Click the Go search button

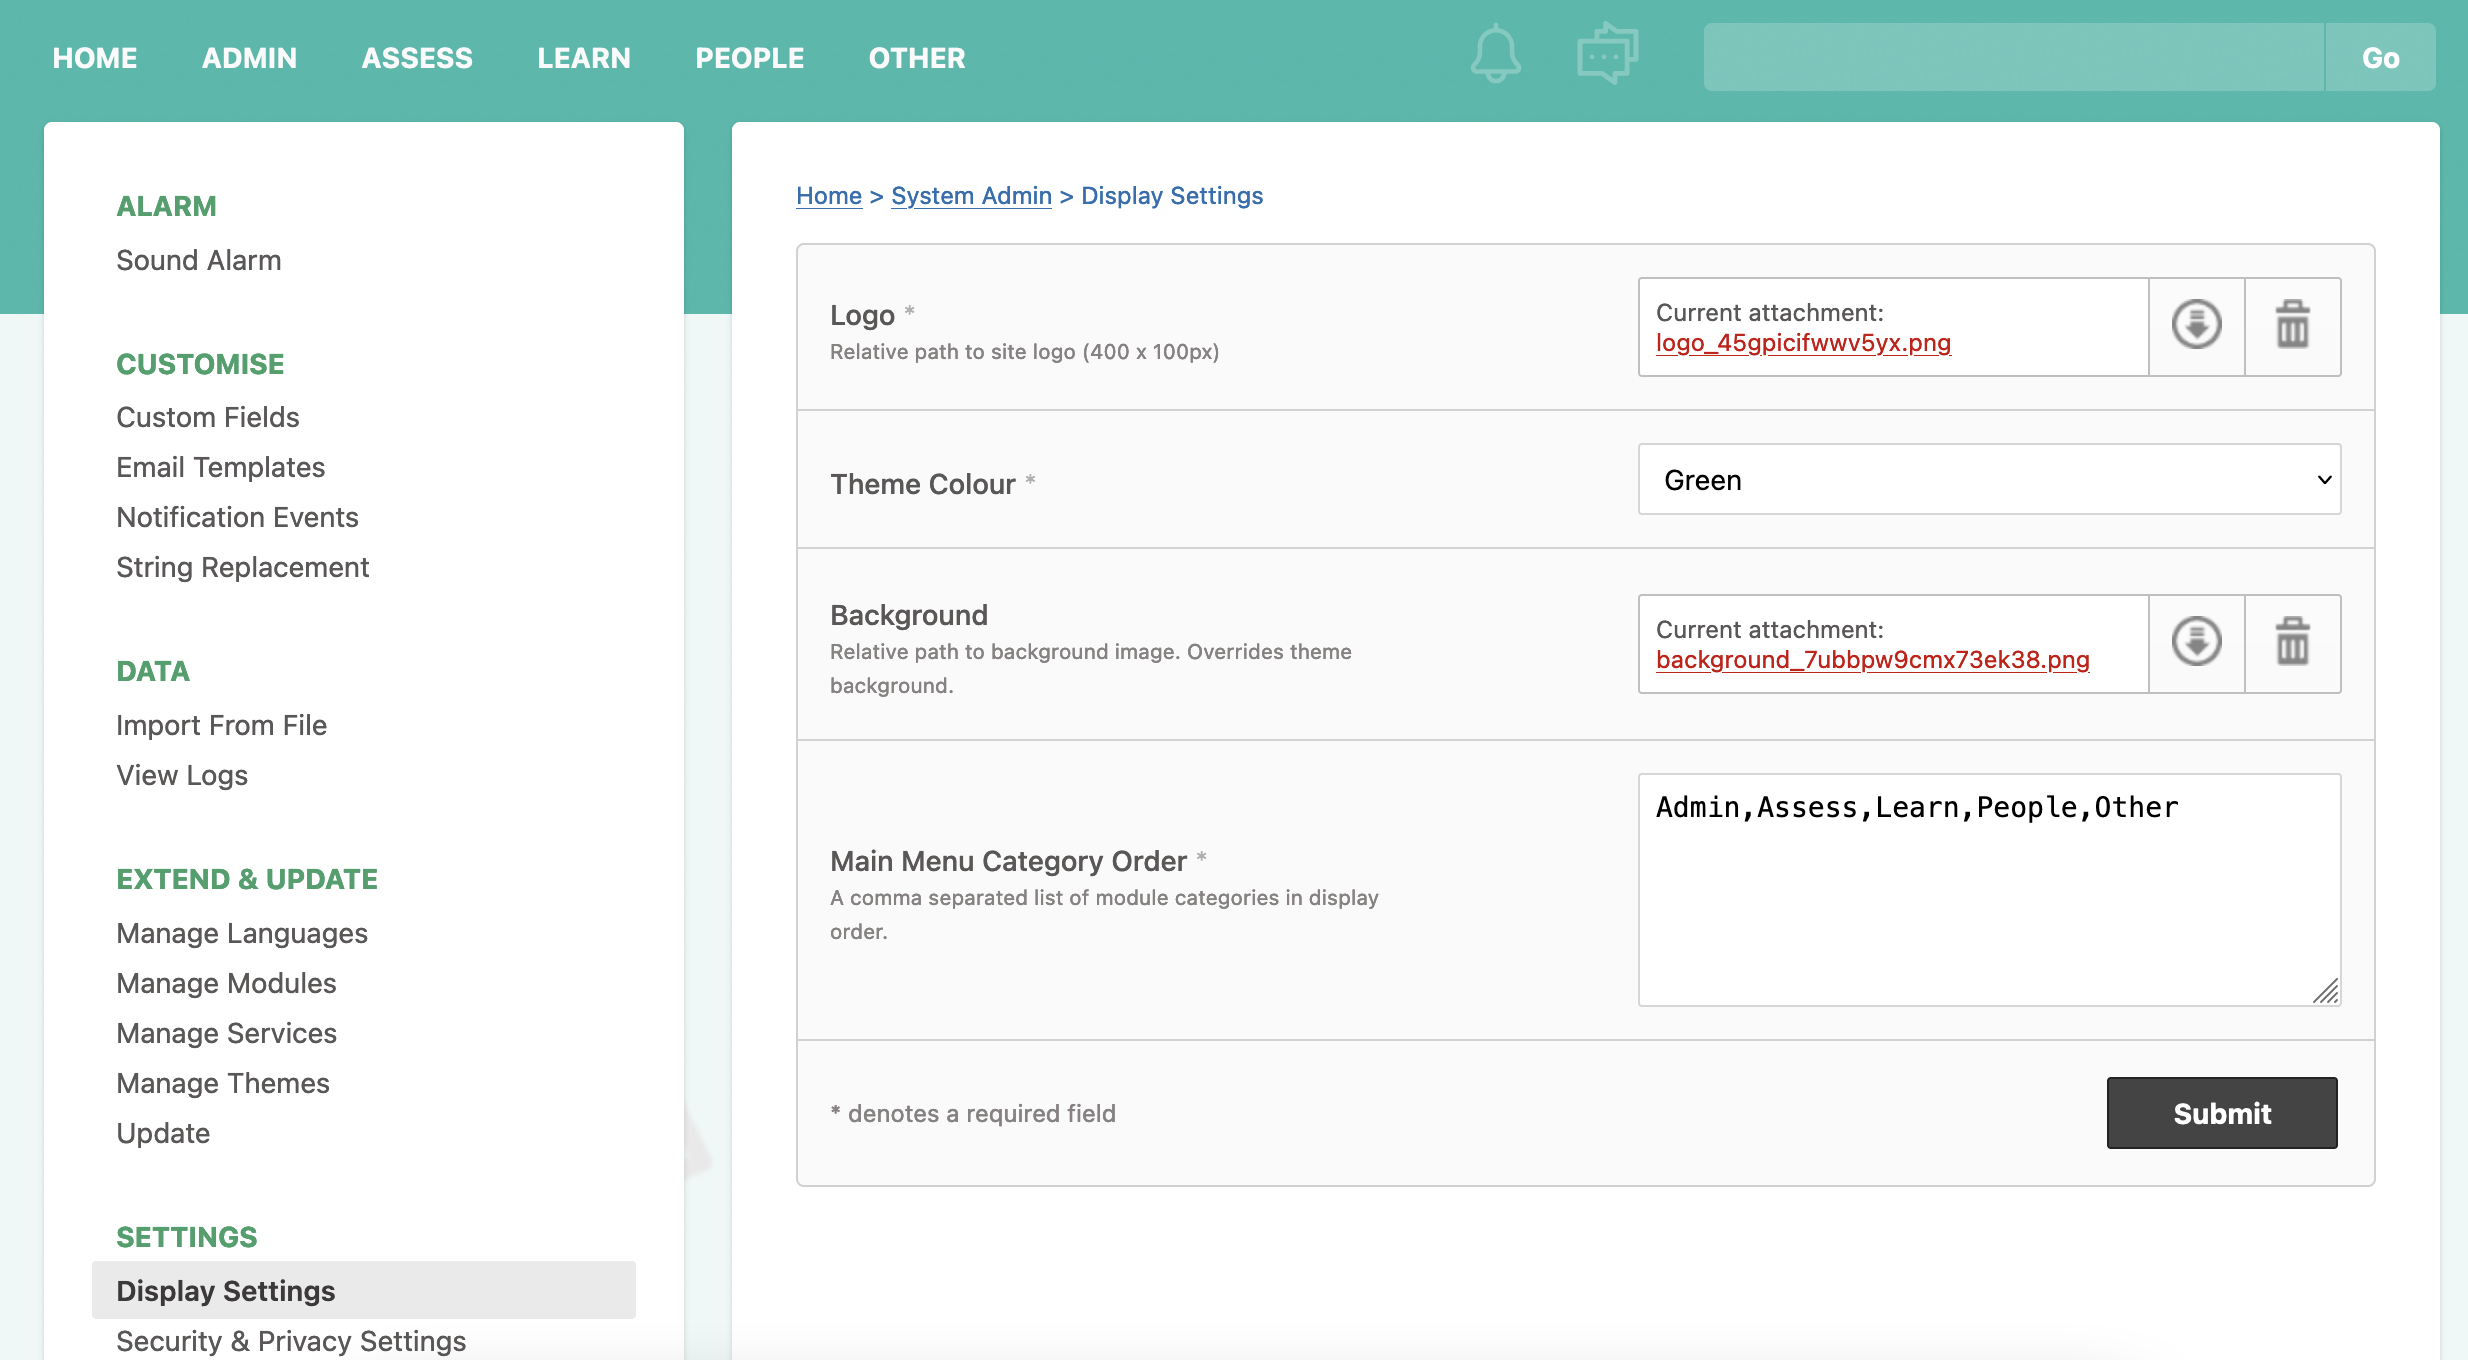pyautogui.click(x=2380, y=57)
